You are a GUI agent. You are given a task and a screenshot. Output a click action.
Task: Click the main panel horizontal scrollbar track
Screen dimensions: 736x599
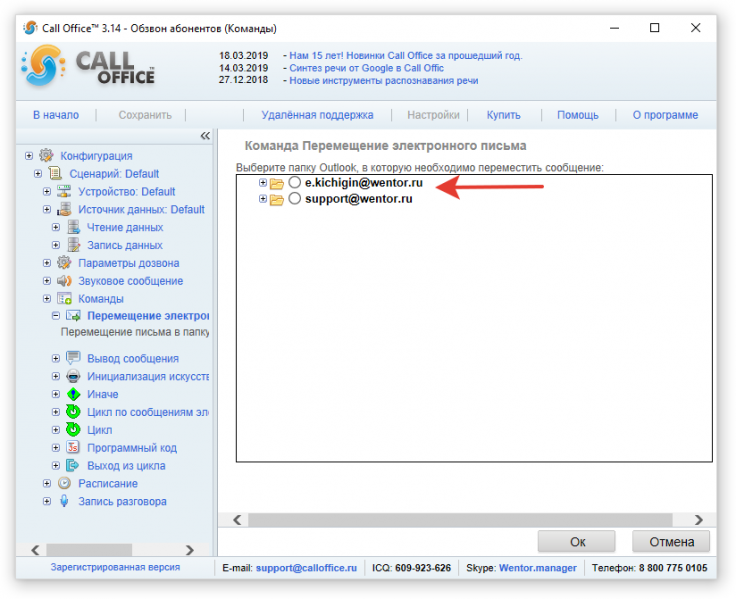point(460,520)
